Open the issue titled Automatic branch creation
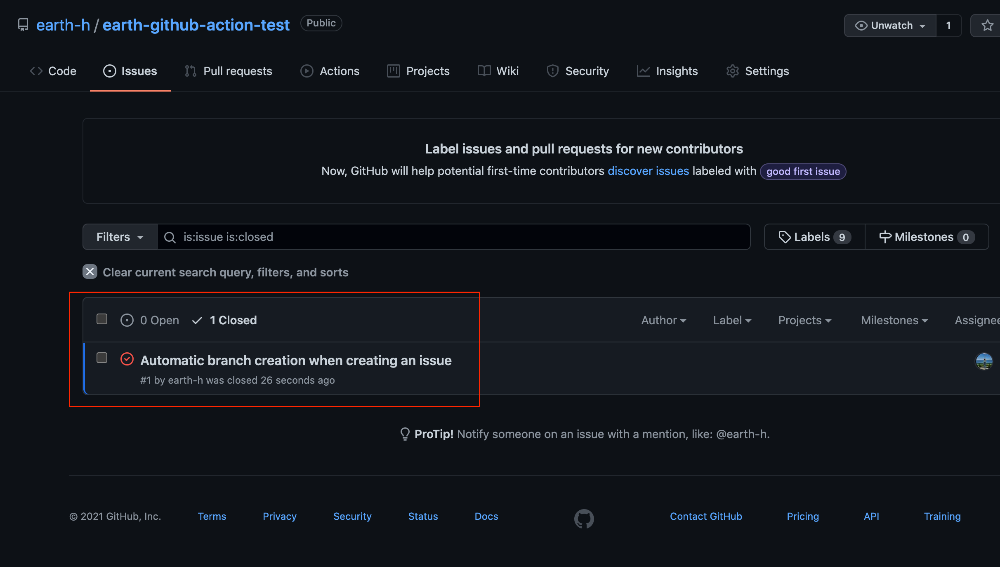This screenshot has height=567, width=1000. (x=296, y=360)
